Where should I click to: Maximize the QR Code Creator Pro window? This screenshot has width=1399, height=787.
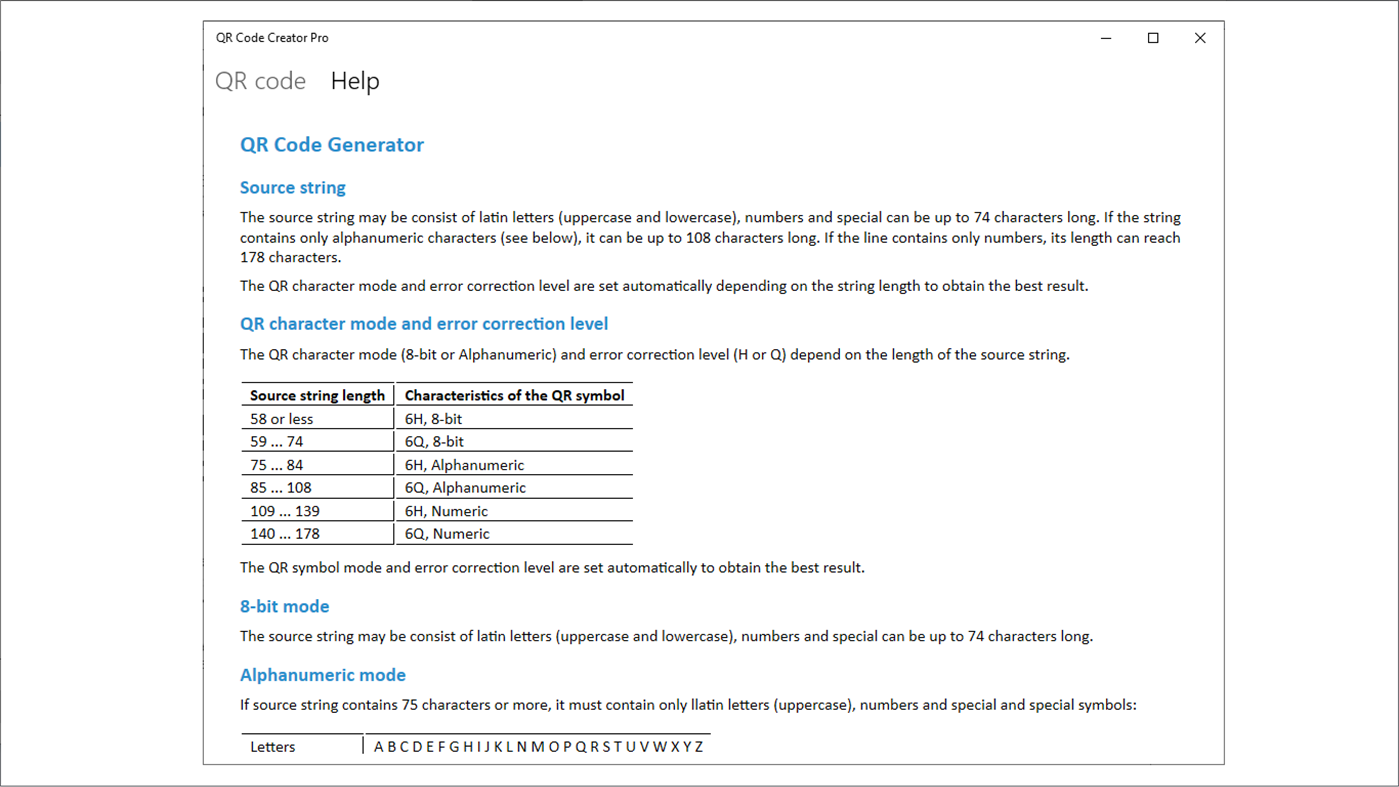point(1152,37)
